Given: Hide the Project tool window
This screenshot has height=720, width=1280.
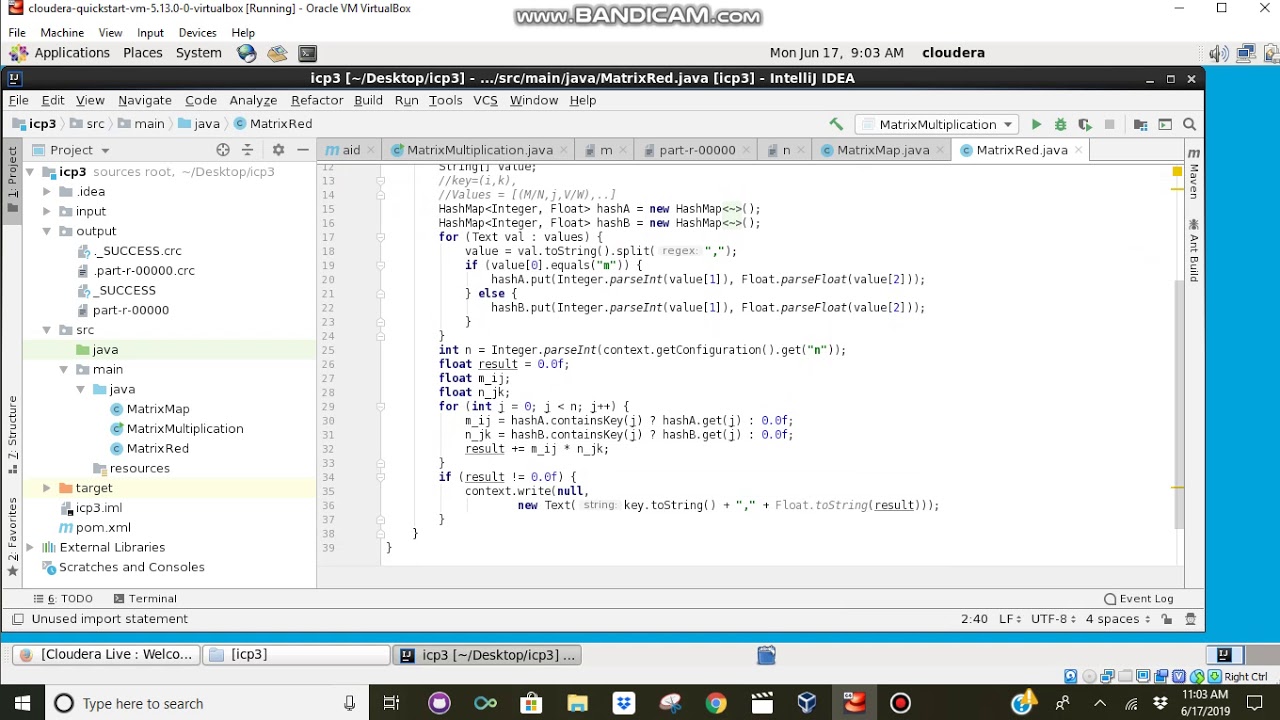Looking at the screenshot, I should coord(303,150).
